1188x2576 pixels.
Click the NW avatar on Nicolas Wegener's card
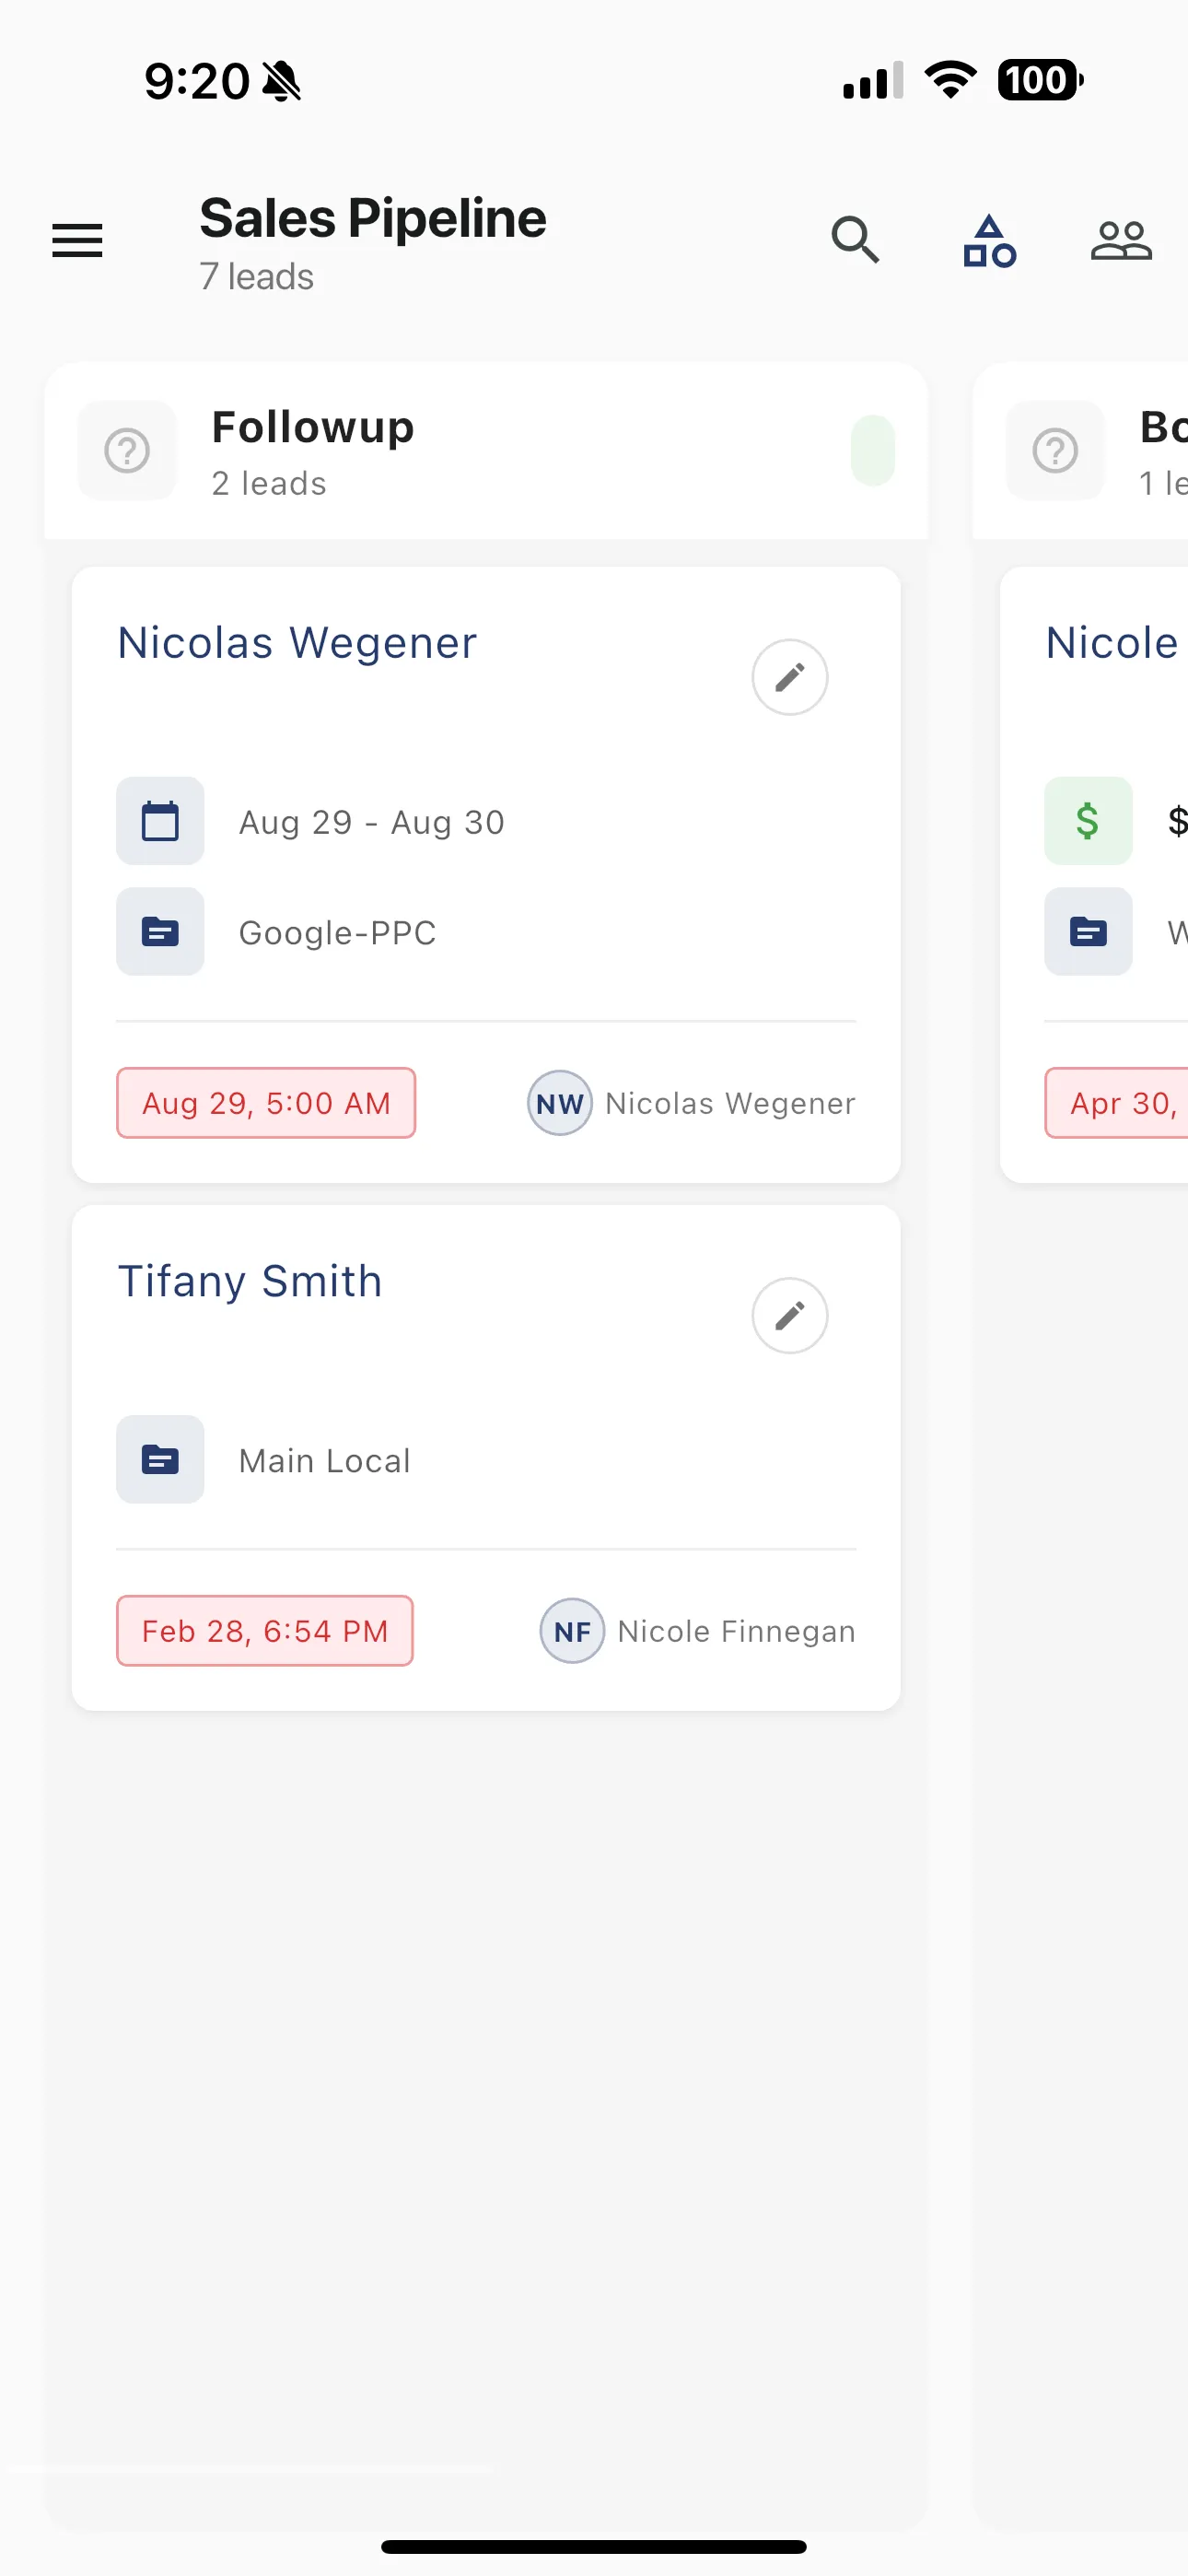pyautogui.click(x=558, y=1103)
